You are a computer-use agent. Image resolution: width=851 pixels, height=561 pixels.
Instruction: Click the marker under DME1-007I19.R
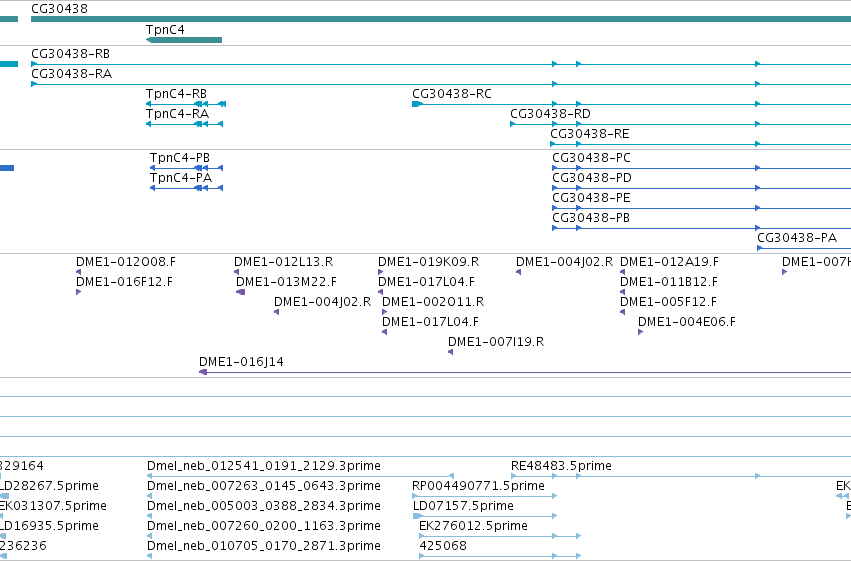(x=450, y=353)
